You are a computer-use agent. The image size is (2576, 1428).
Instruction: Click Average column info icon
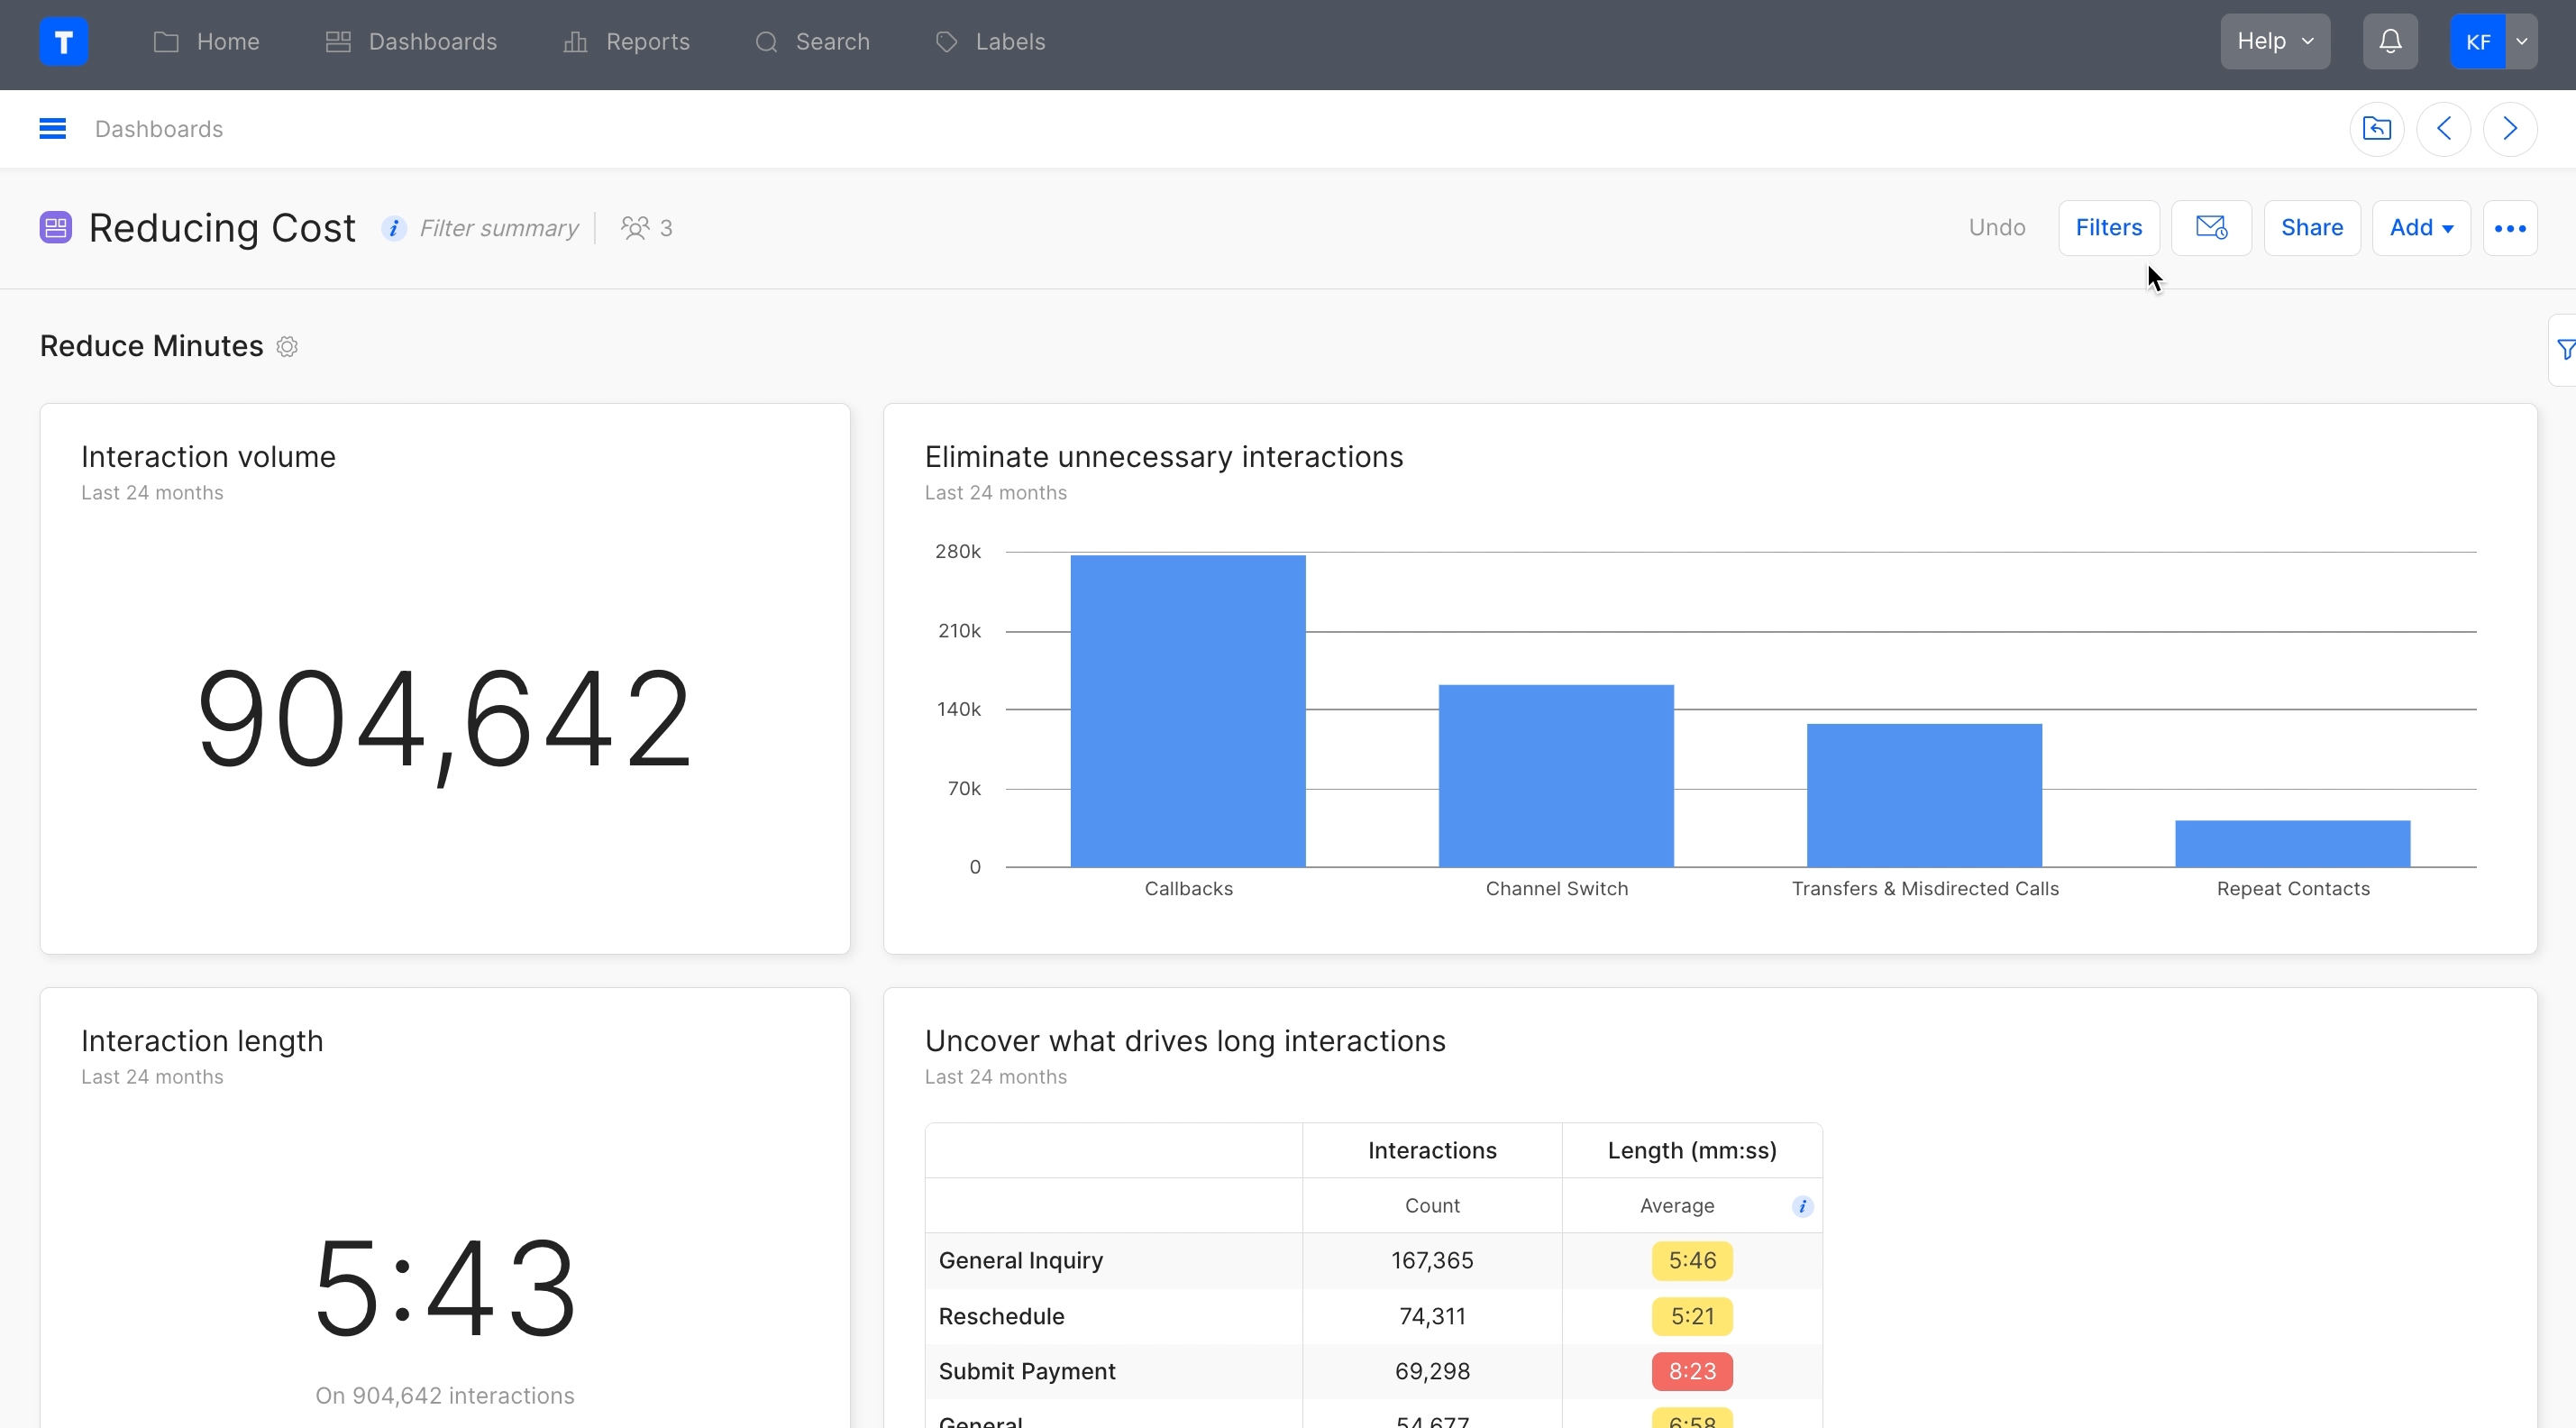point(1802,1206)
